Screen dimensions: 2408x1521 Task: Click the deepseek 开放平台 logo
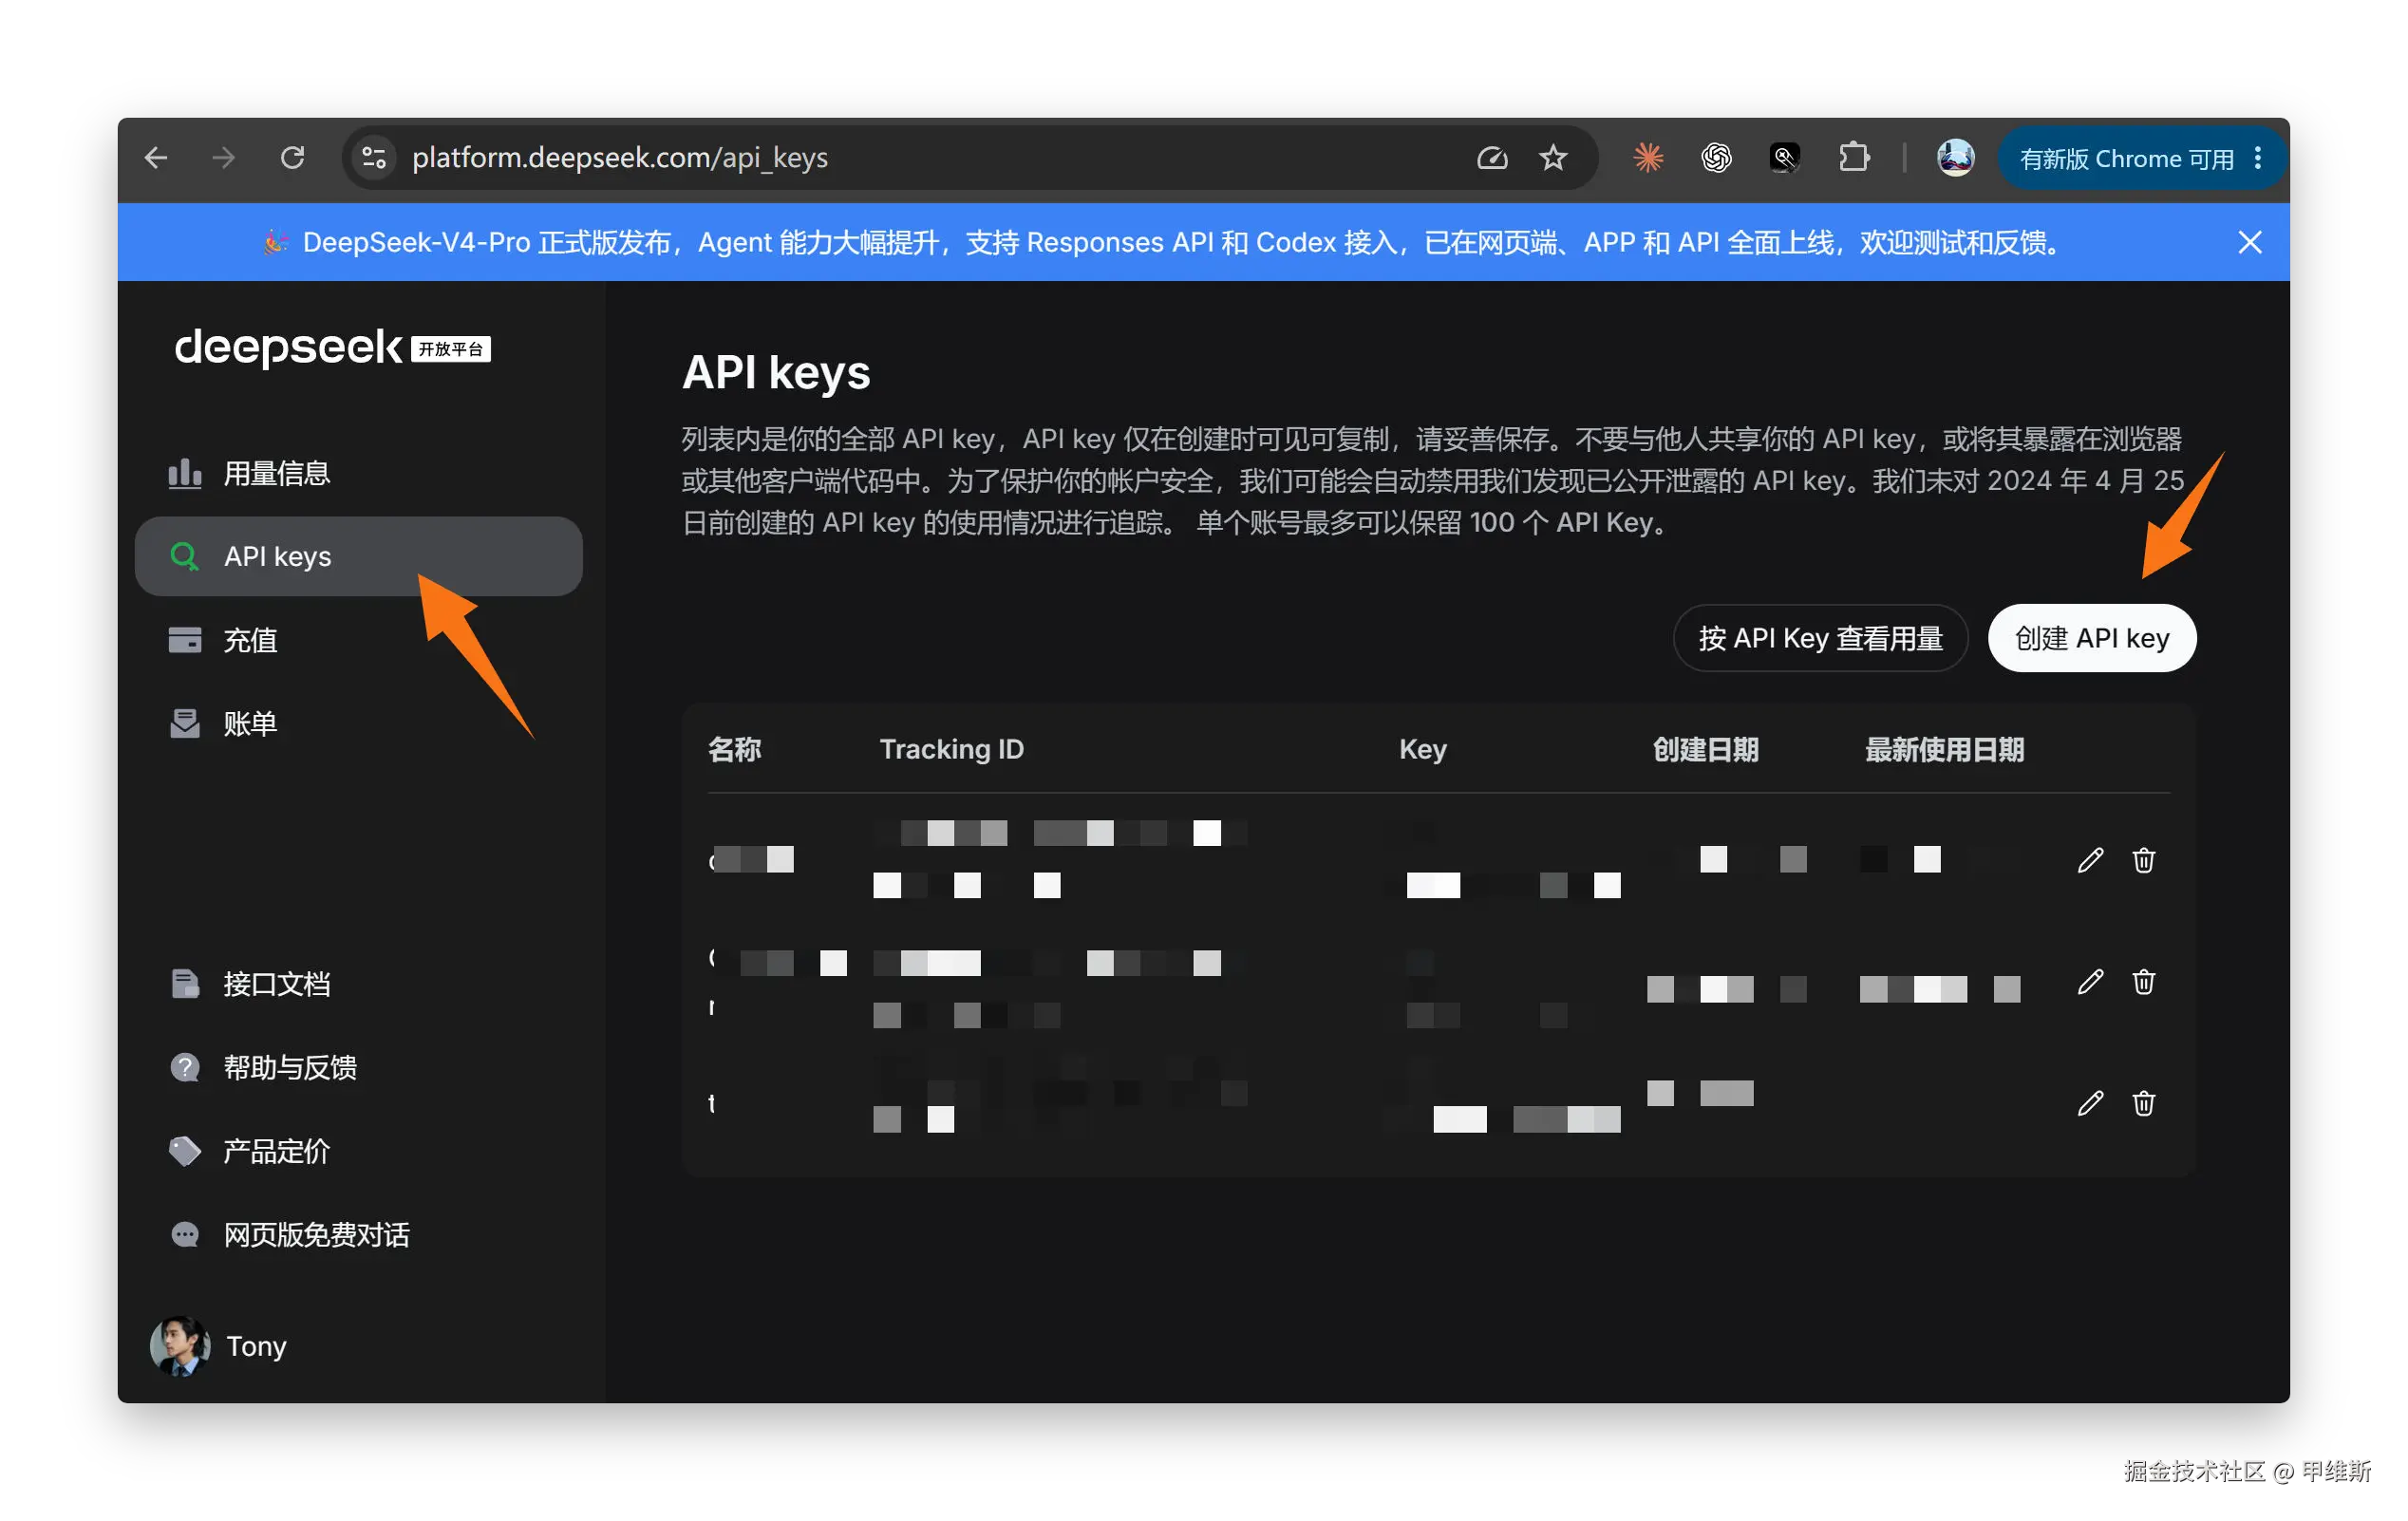(x=332, y=348)
